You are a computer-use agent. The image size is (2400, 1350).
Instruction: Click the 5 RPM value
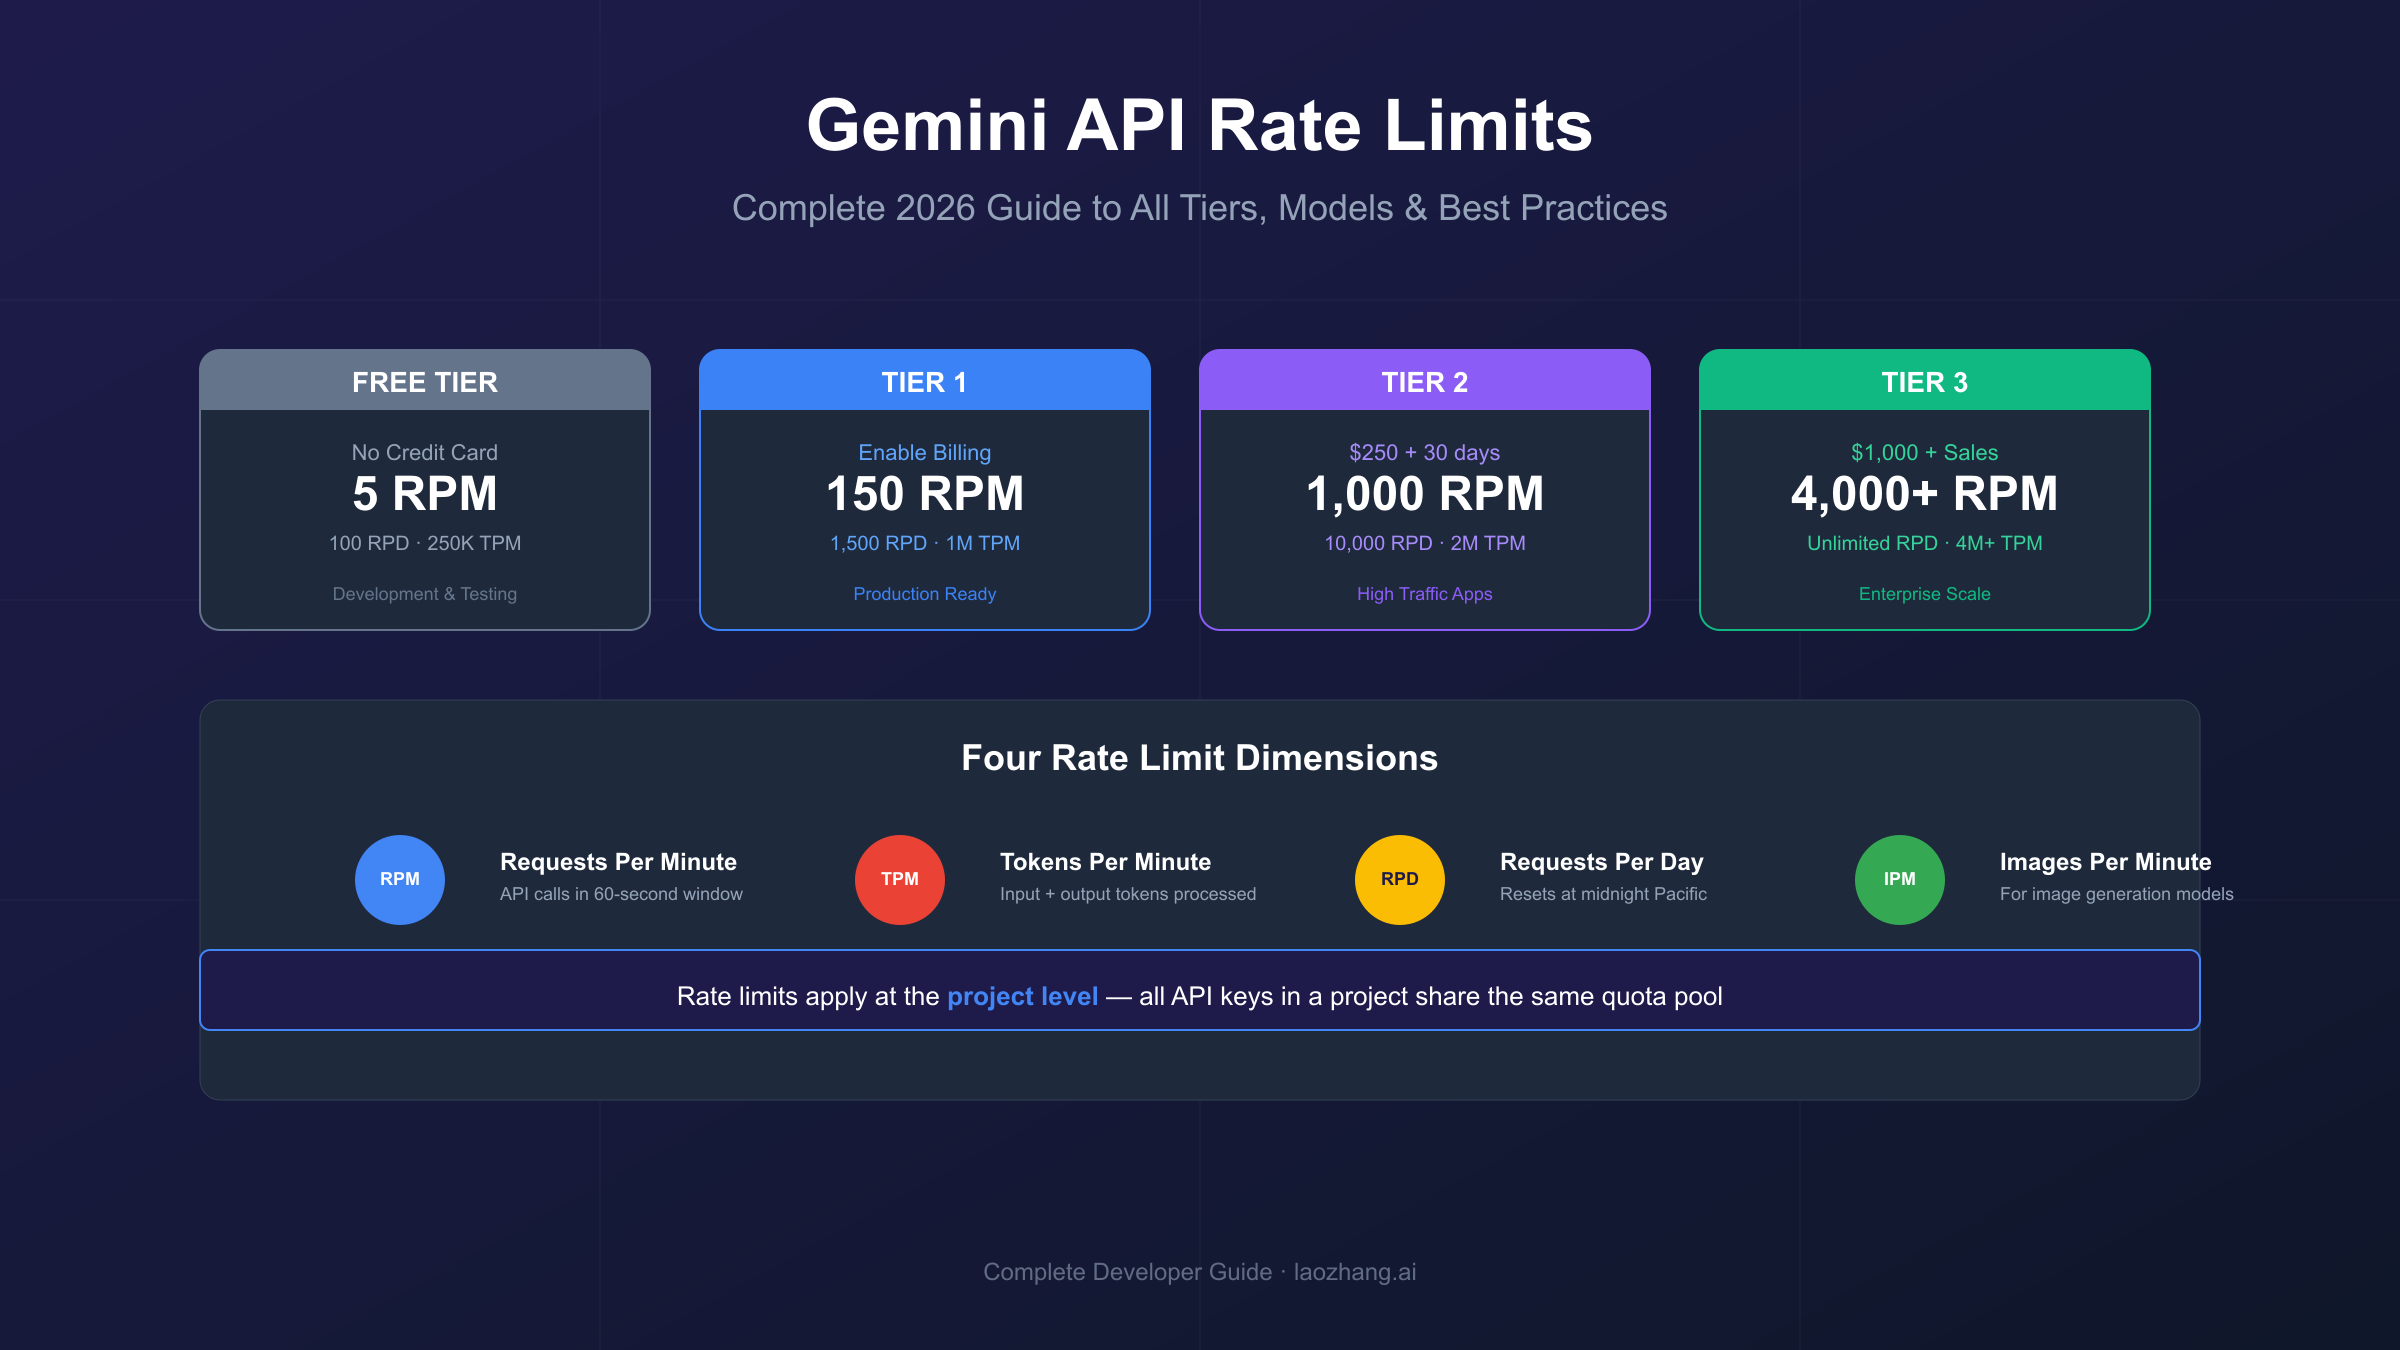coord(424,494)
